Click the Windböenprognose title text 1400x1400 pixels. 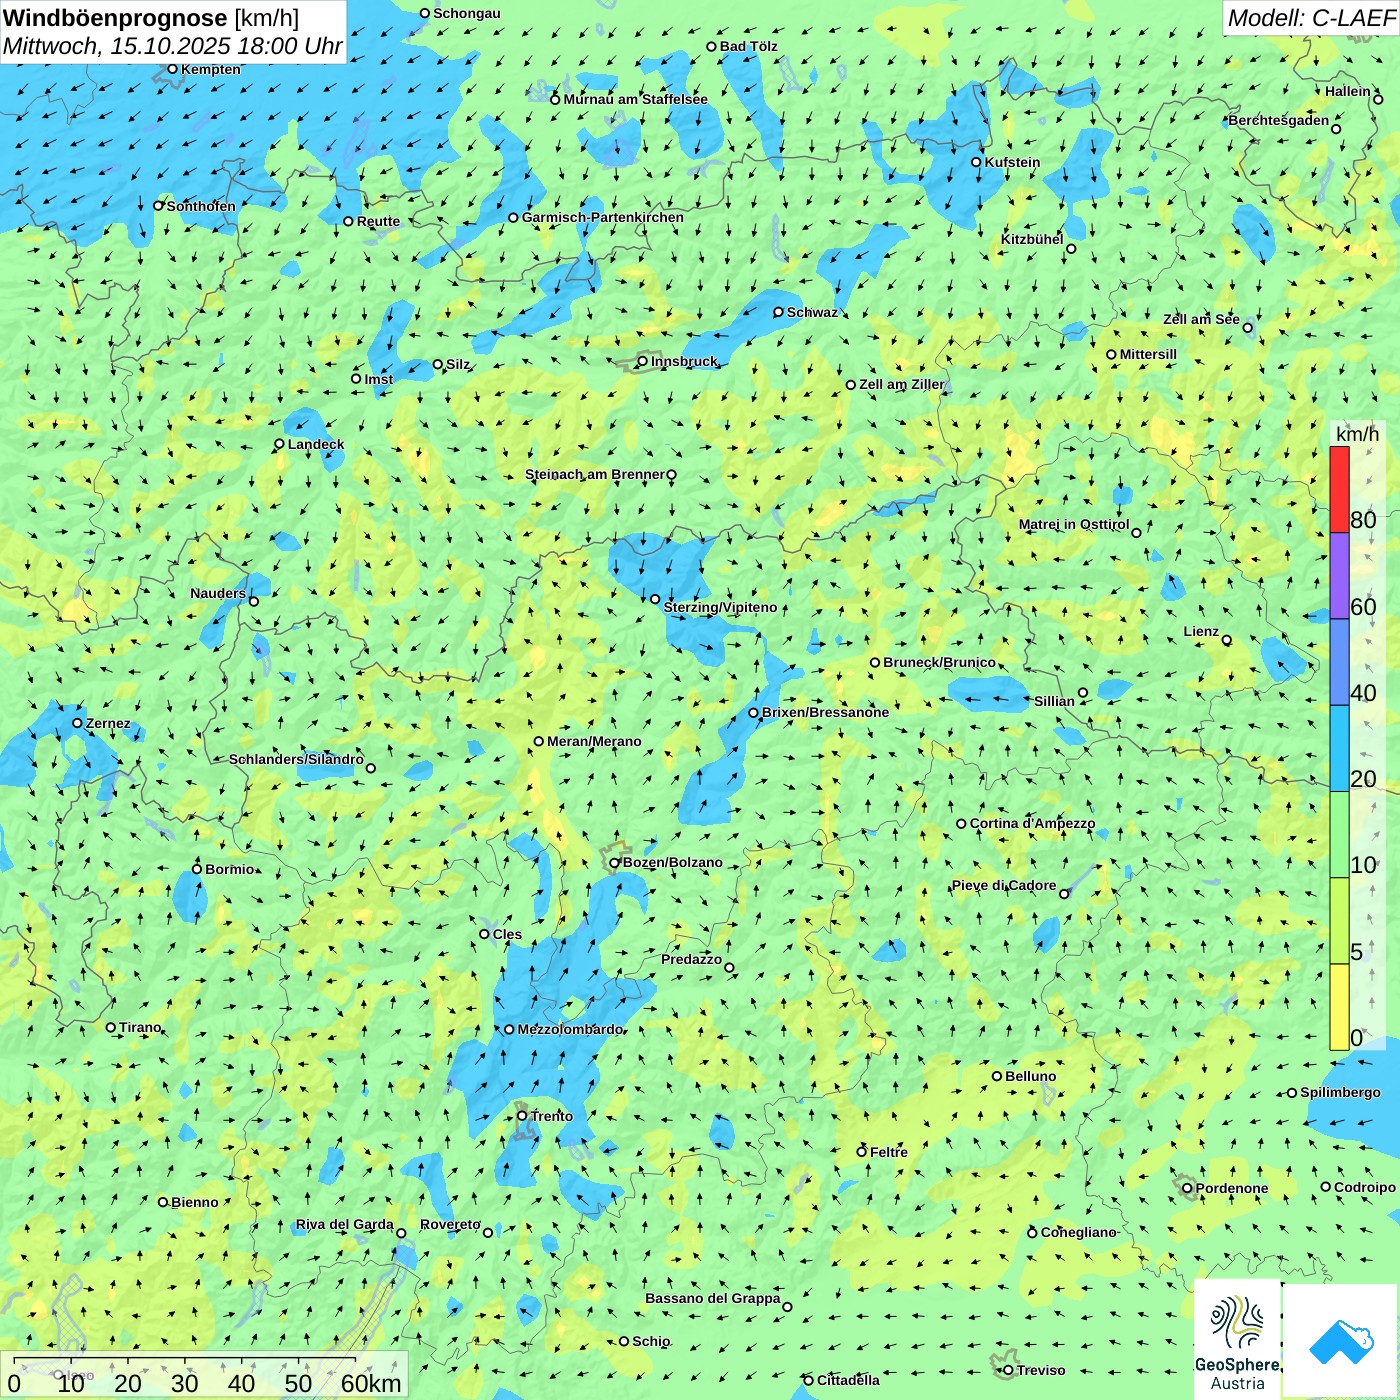tap(115, 18)
